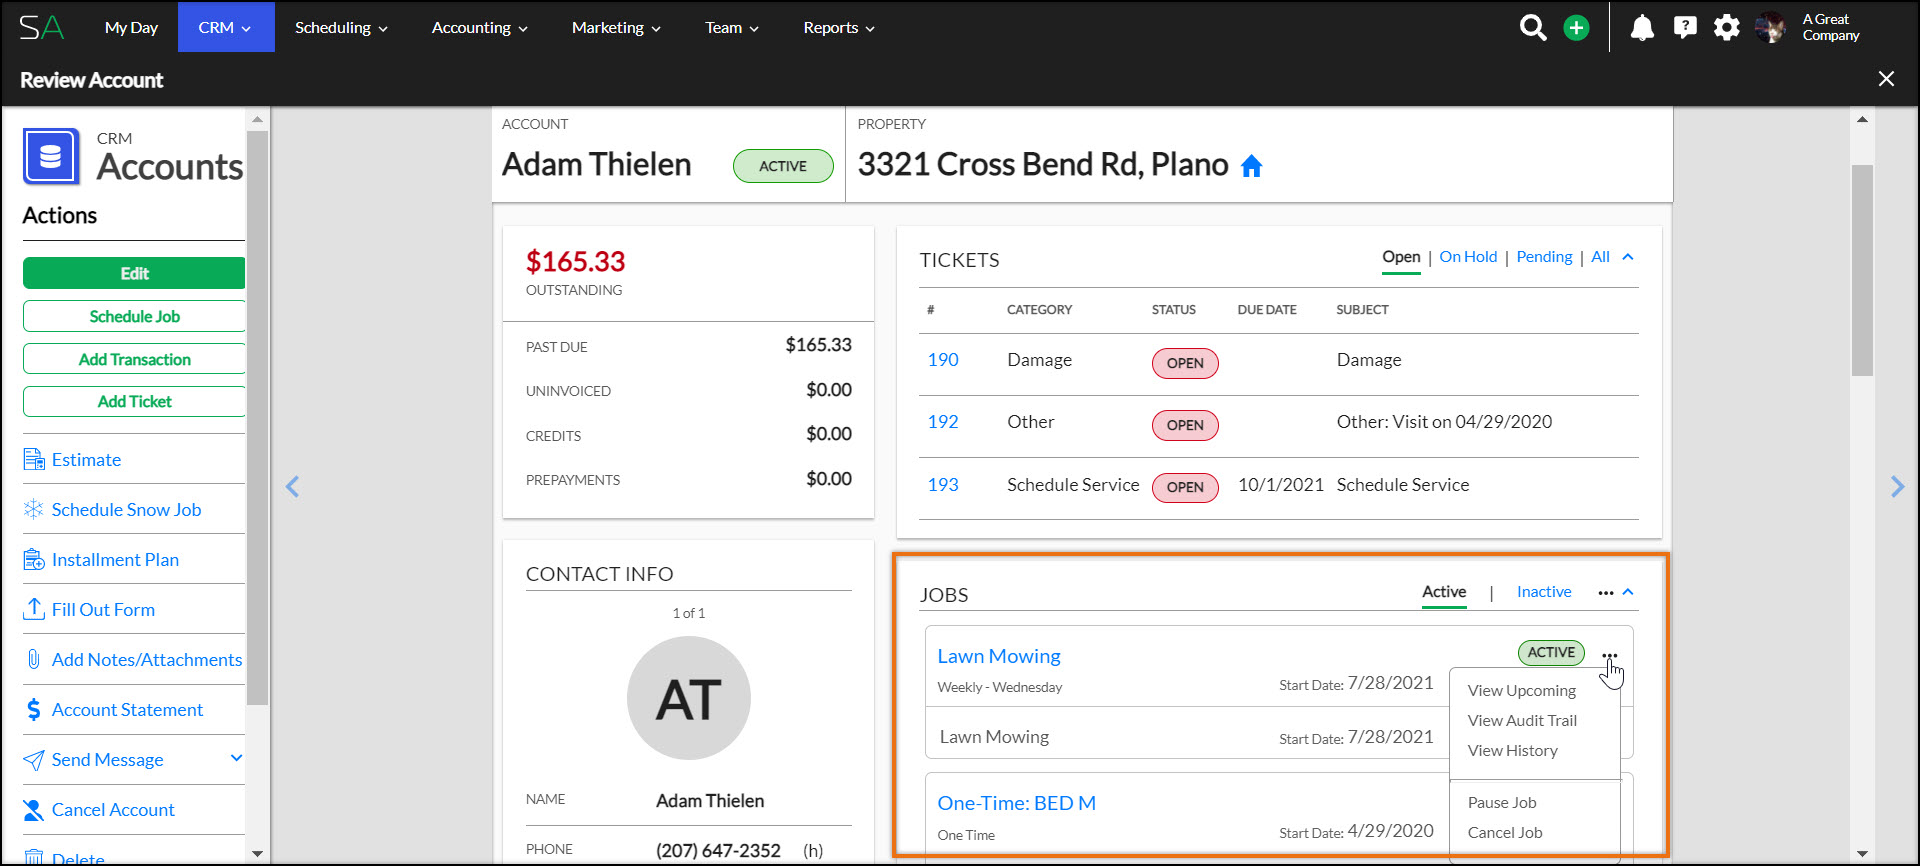Open the CRM menu

[226, 27]
